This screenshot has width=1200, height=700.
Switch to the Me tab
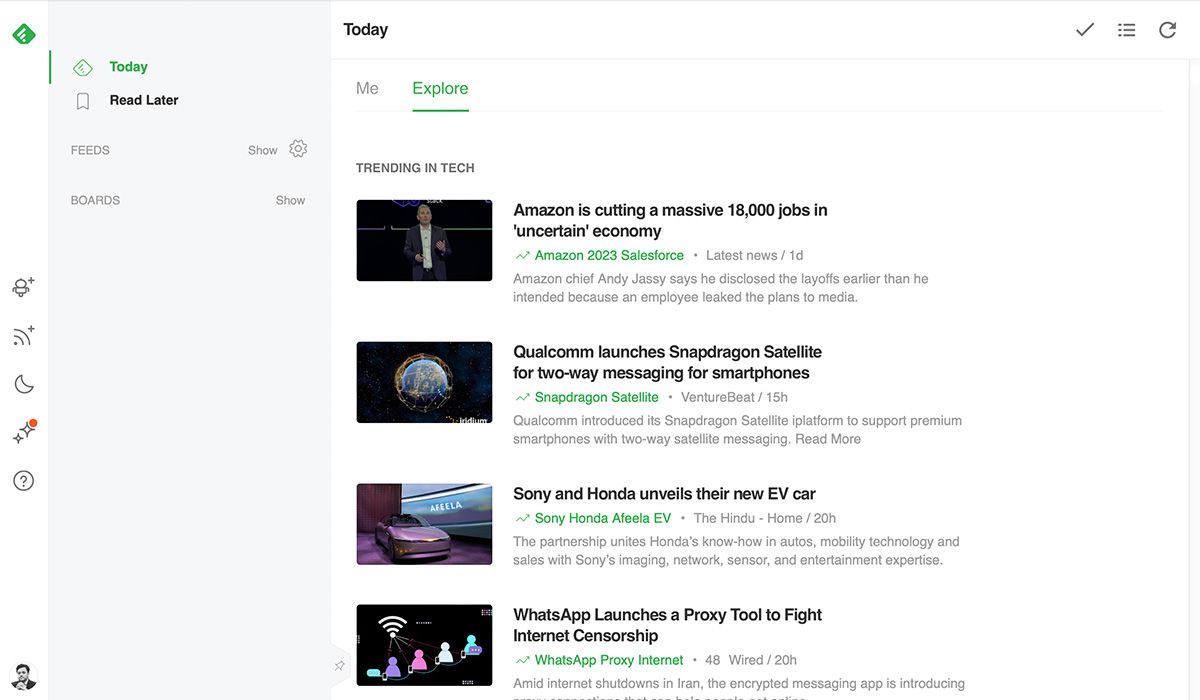[x=367, y=88]
